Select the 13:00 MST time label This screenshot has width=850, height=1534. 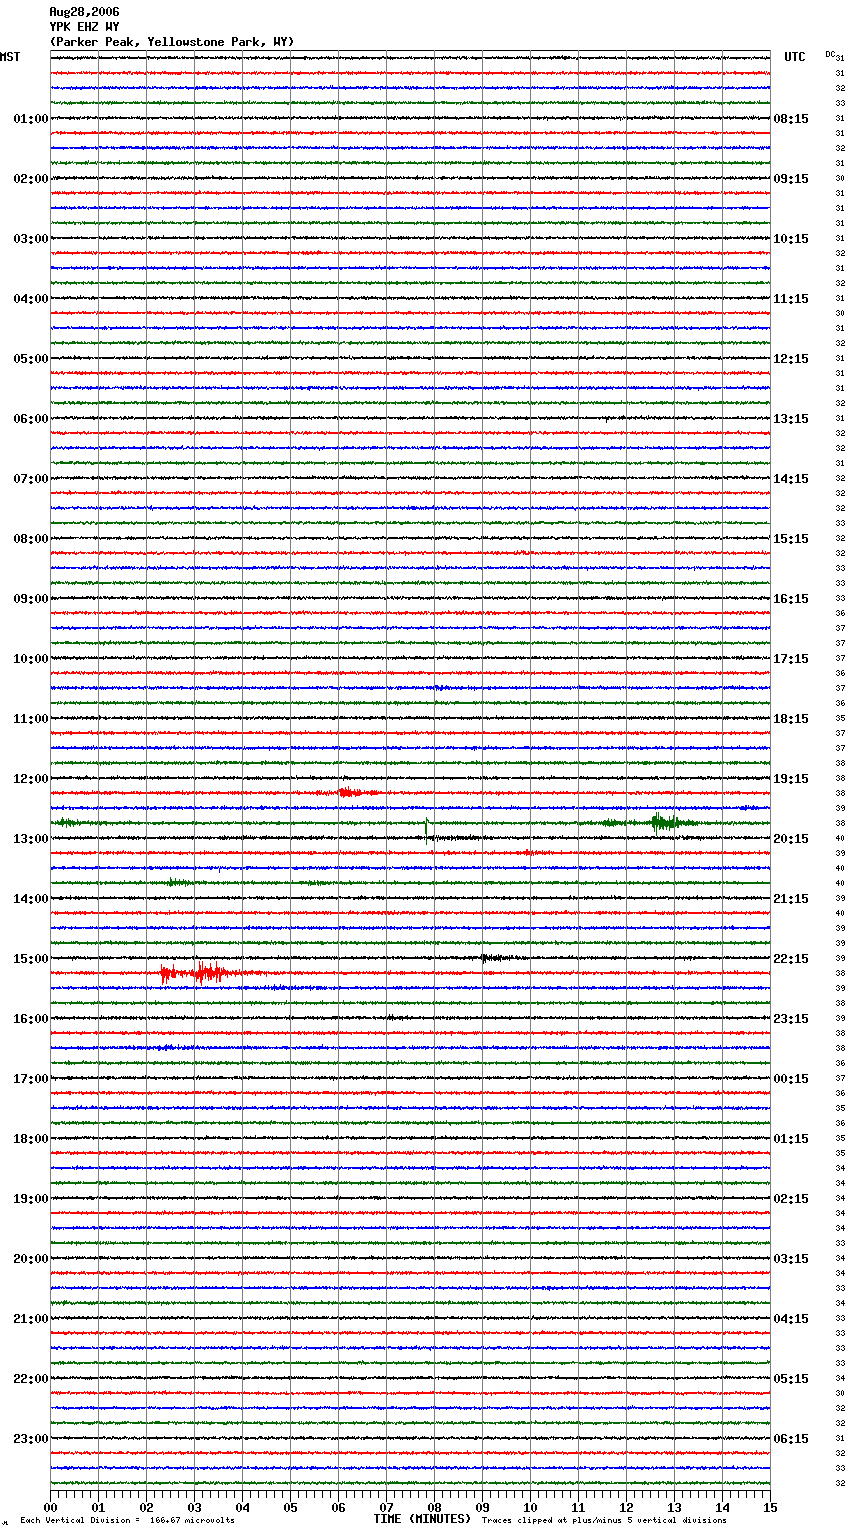pos(31,839)
